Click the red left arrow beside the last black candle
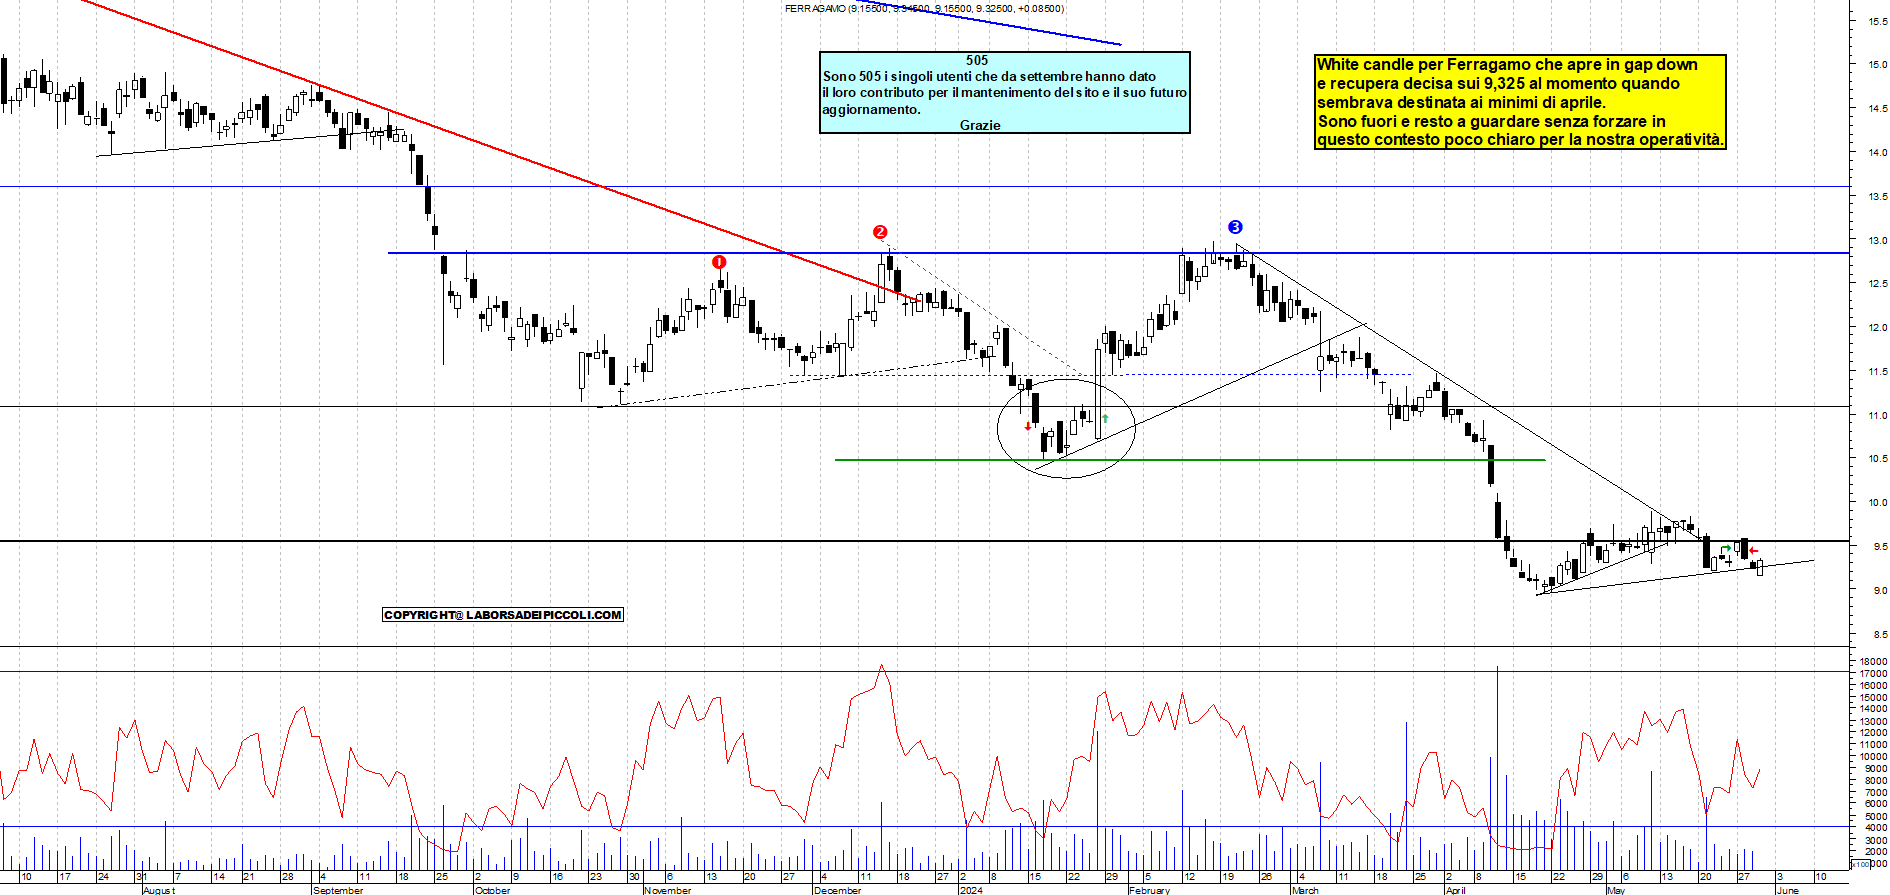 point(1754,551)
